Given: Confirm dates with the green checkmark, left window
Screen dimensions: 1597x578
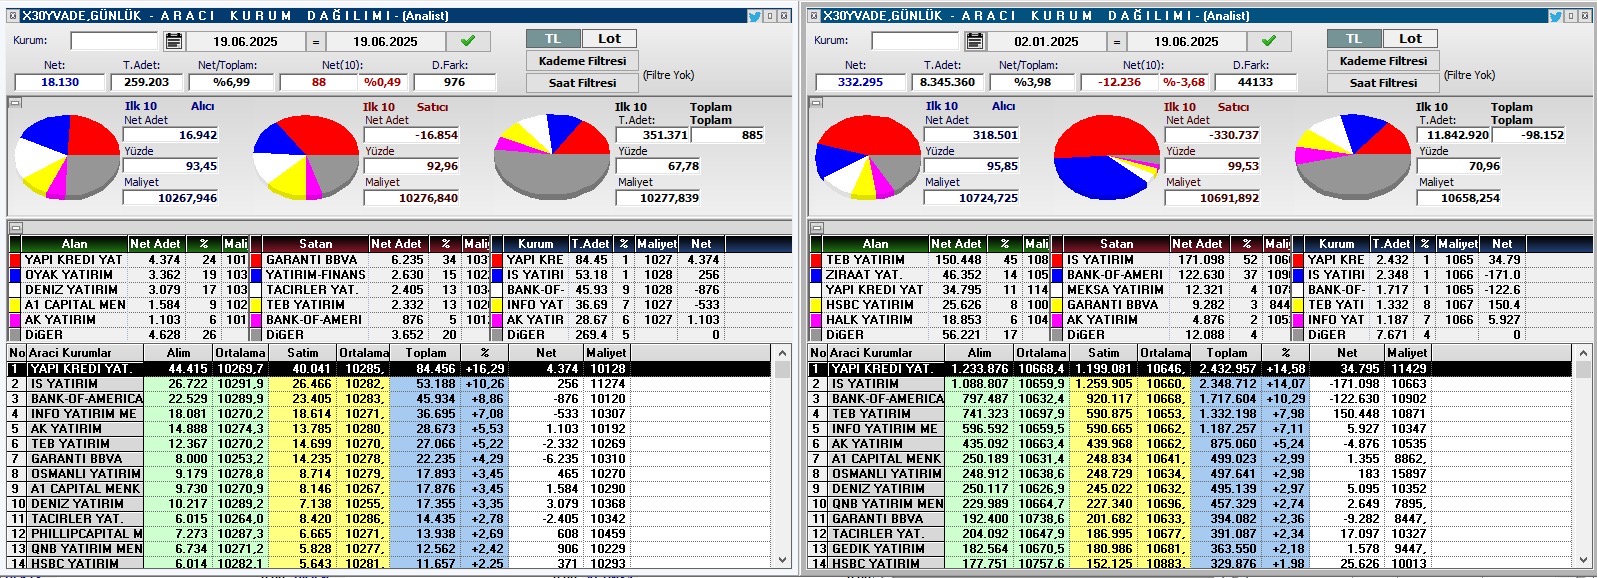Looking at the screenshot, I should click(x=468, y=41).
